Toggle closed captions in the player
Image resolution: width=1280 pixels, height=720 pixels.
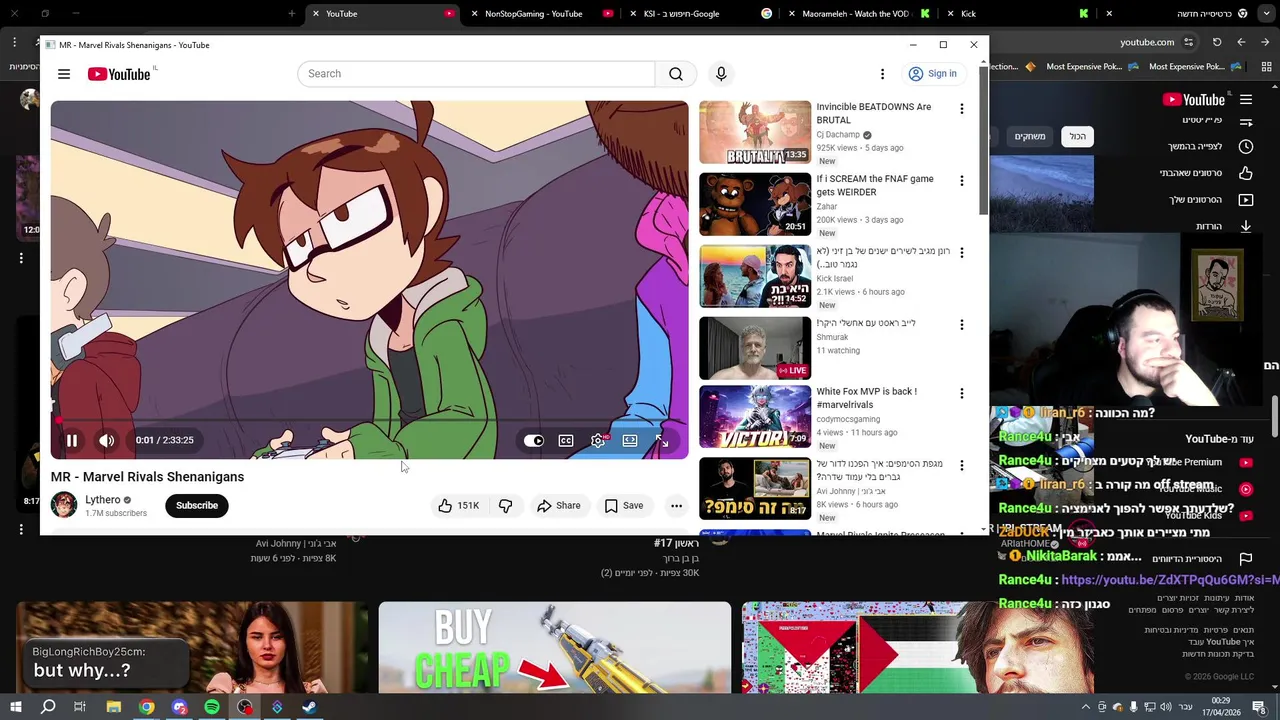[x=566, y=441]
